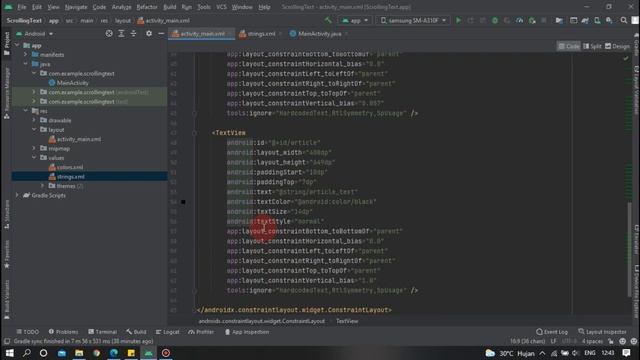Open the Resource Manager side tab
The height and width of the screenshot is (360, 640).
coord(7,93)
